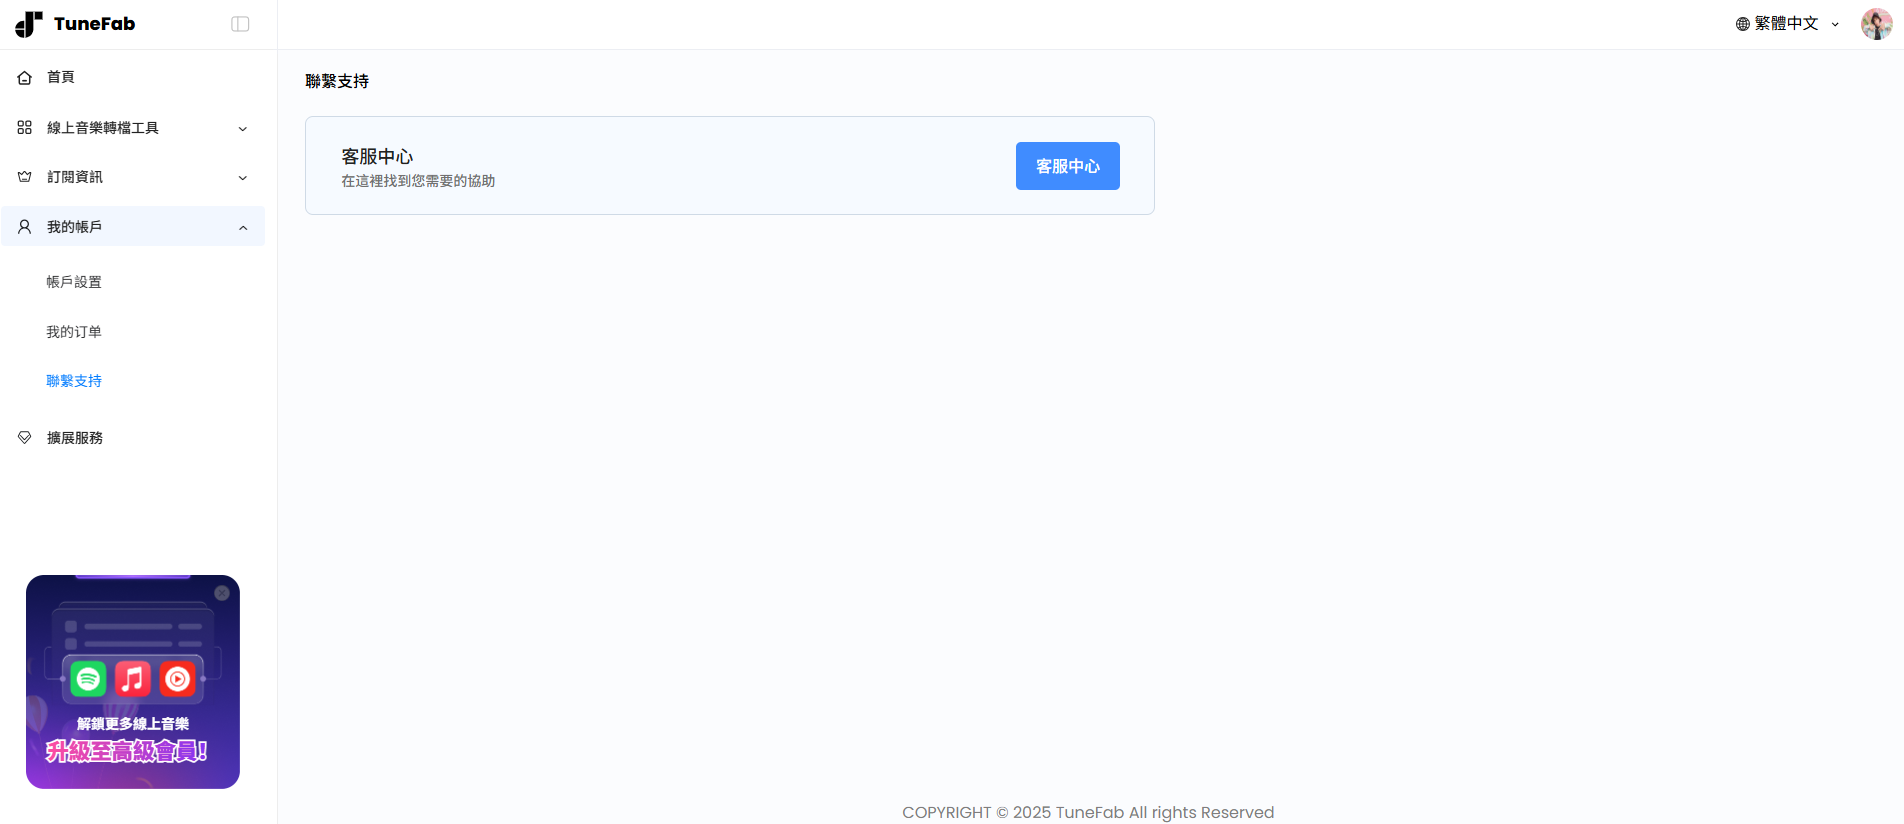Screen dimensions: 1904x824
Task: Select 聯繫支持 in the sidebar
Action: tap(74, 381)
